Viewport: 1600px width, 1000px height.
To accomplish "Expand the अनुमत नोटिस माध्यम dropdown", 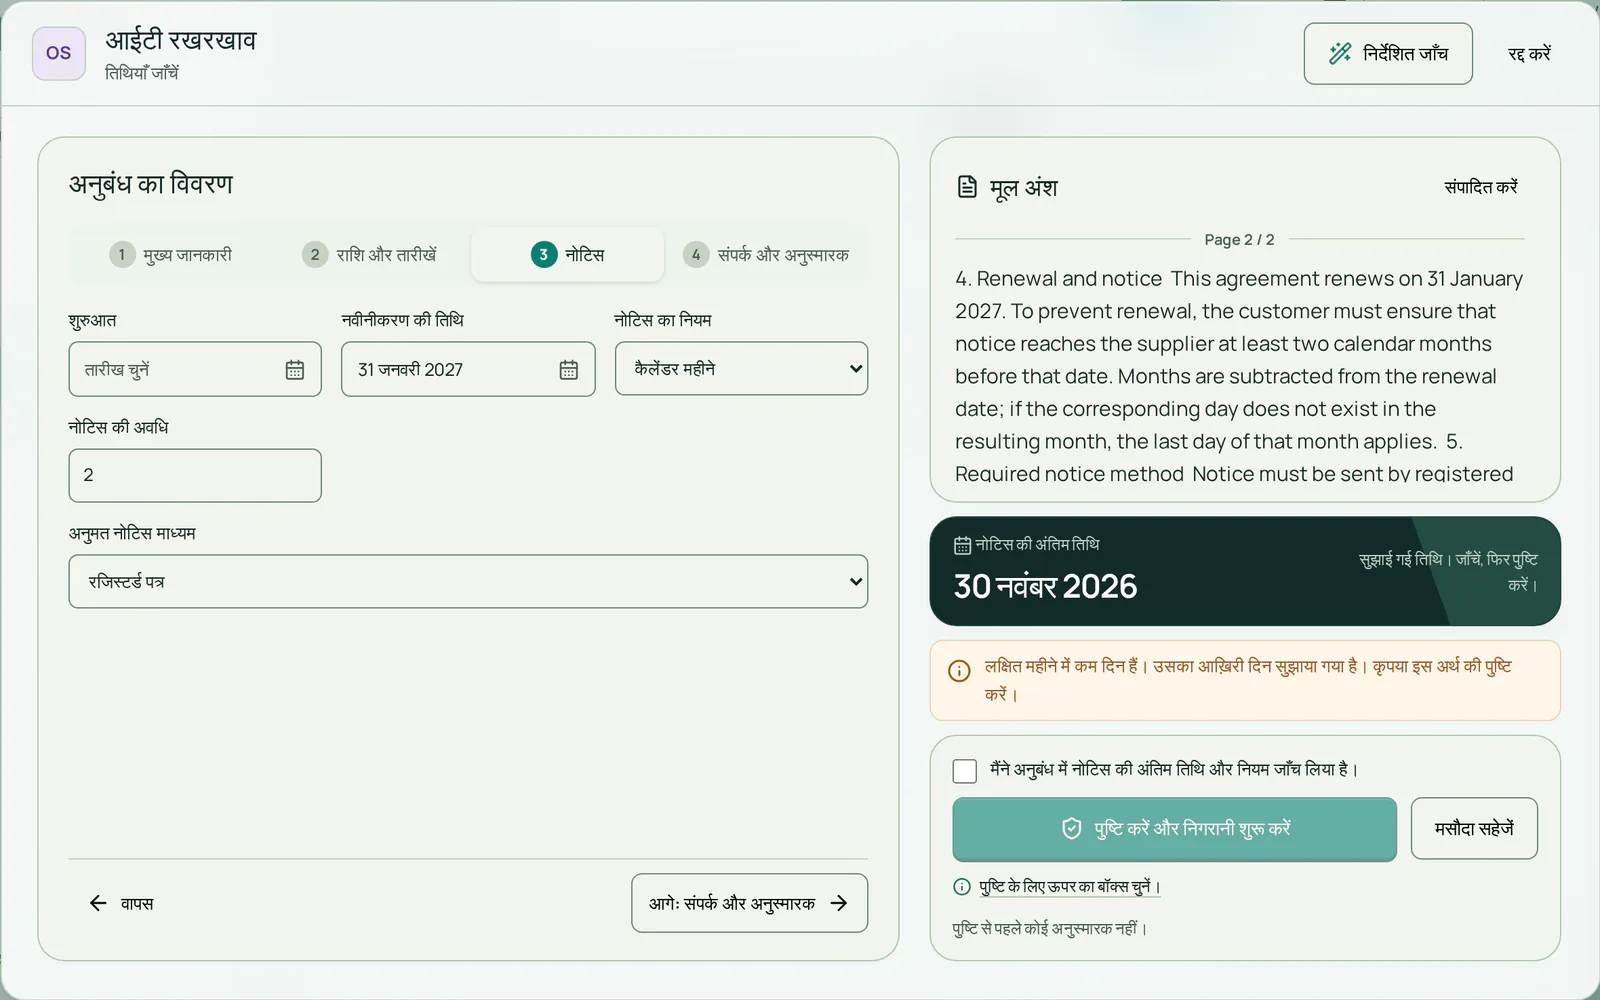I will click(x=468, y=582).
